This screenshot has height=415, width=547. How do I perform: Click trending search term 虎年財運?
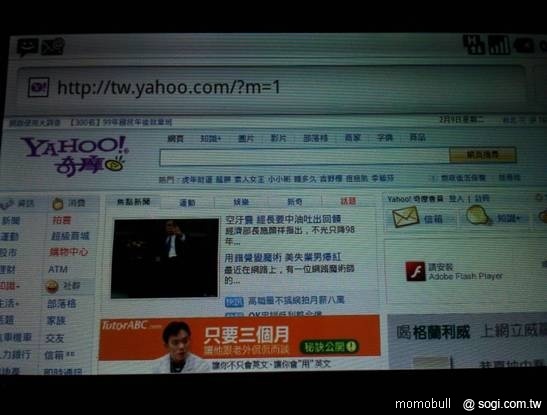pyautogui.click(x=197, y=180)
